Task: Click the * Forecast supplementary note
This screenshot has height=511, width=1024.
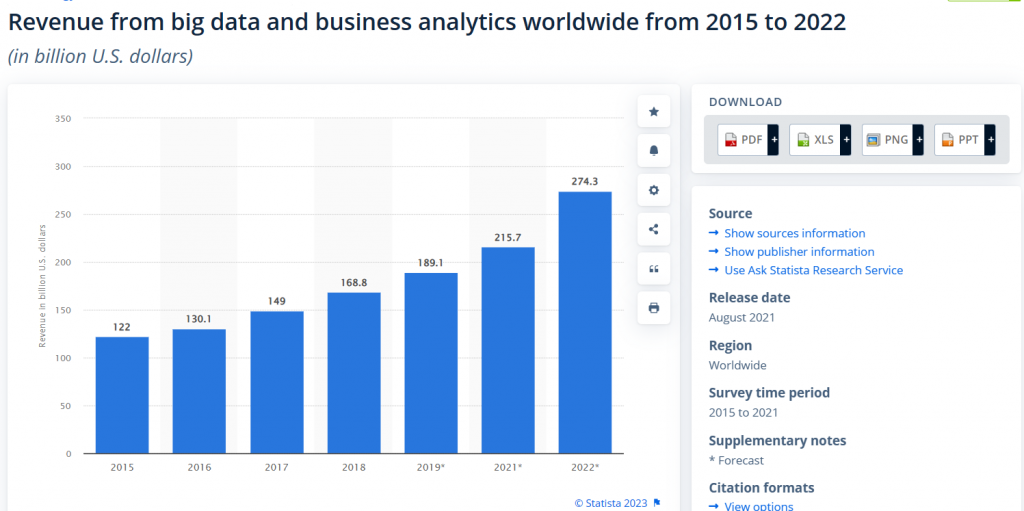Action: coord(736,460)
